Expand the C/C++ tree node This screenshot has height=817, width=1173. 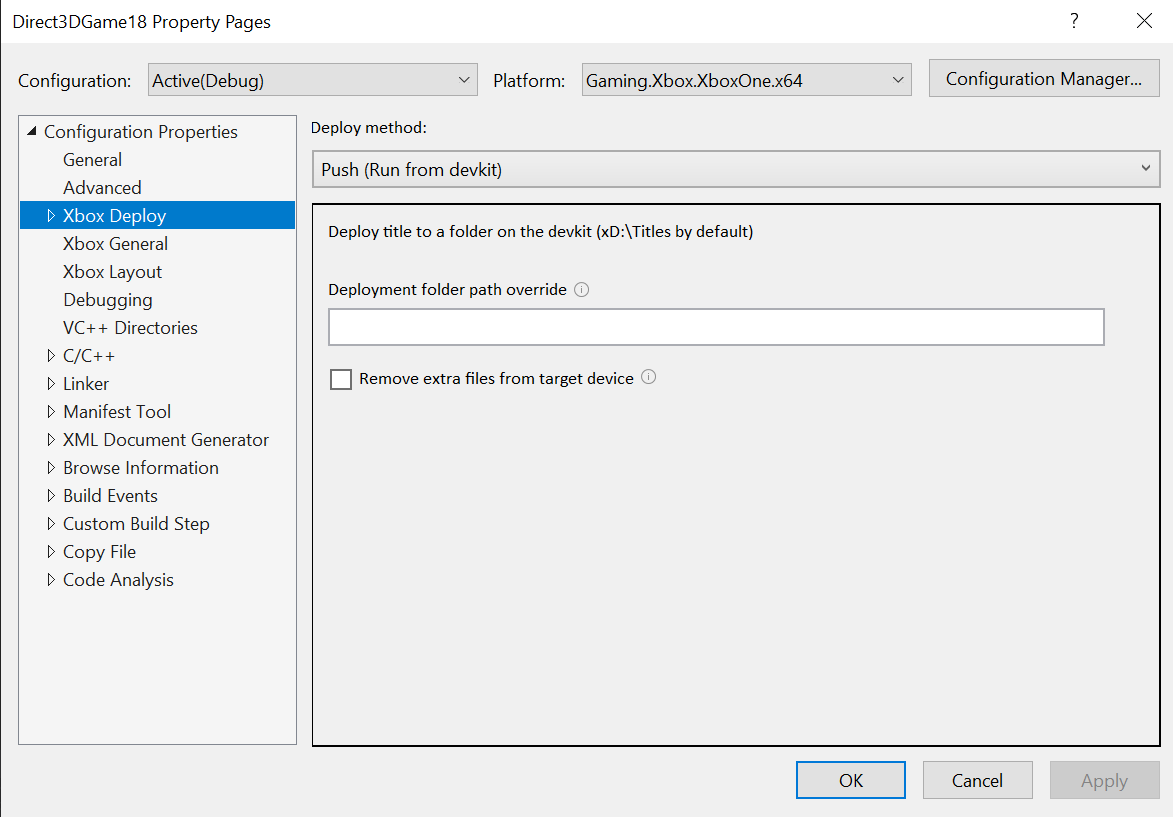pos(51,355)
